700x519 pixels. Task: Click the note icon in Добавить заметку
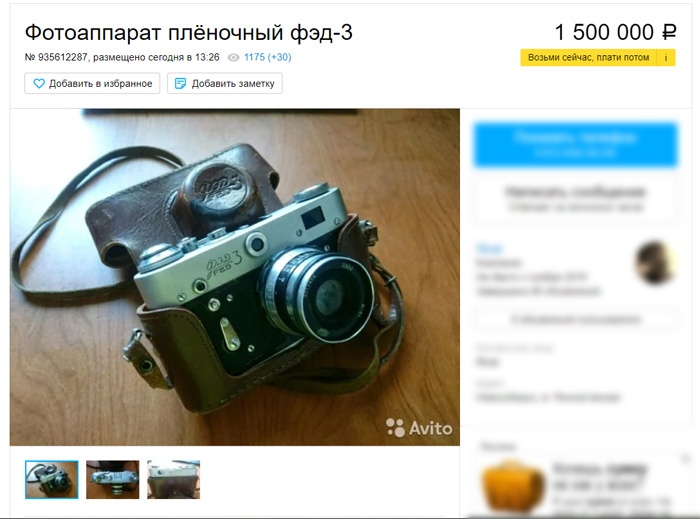click(180, 83)
